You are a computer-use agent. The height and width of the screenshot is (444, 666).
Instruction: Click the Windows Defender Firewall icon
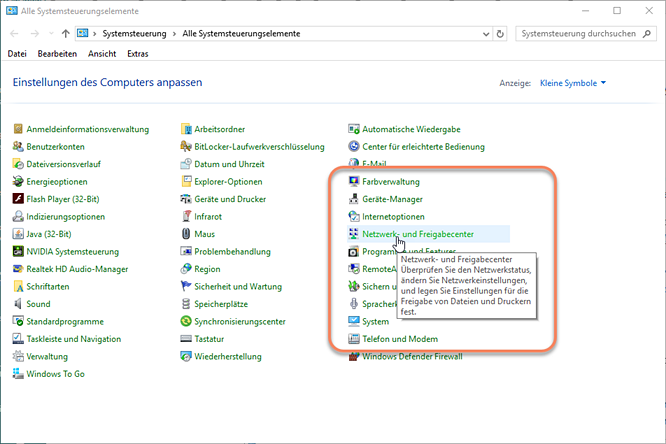coord(354,357)
